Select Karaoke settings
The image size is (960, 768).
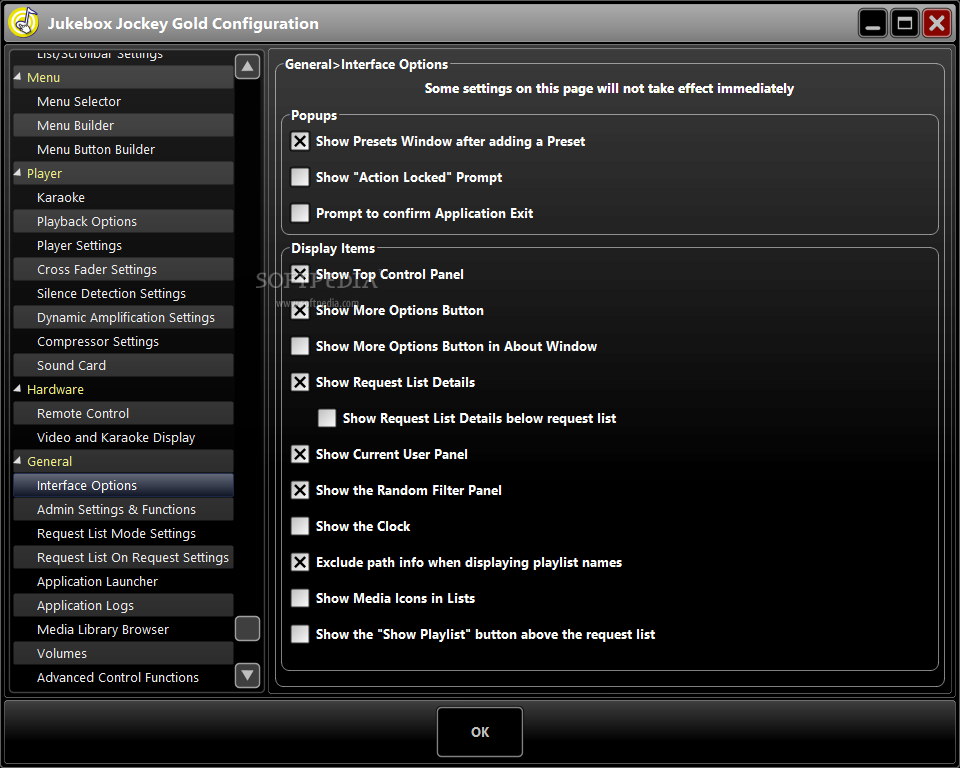(x=123, y=197)
